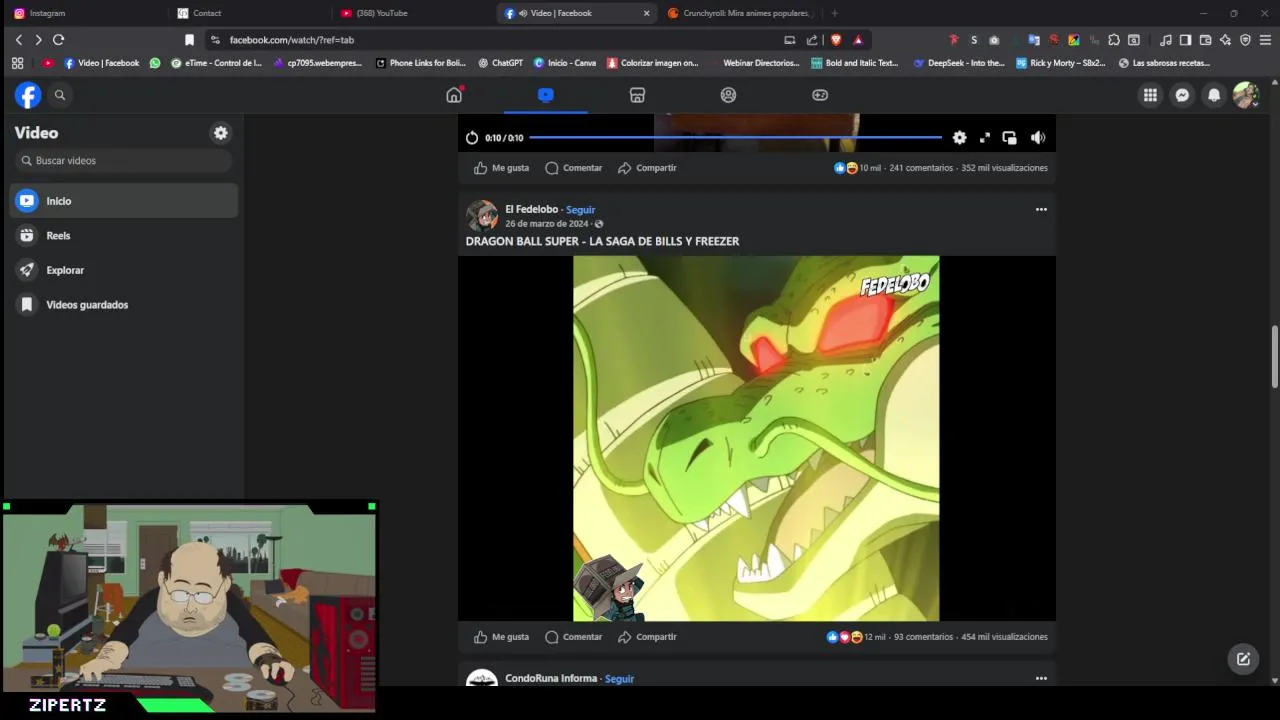Open CondoRuna Informa post options
This screenshot has width=1280, height=720.
click(1041, 679)
